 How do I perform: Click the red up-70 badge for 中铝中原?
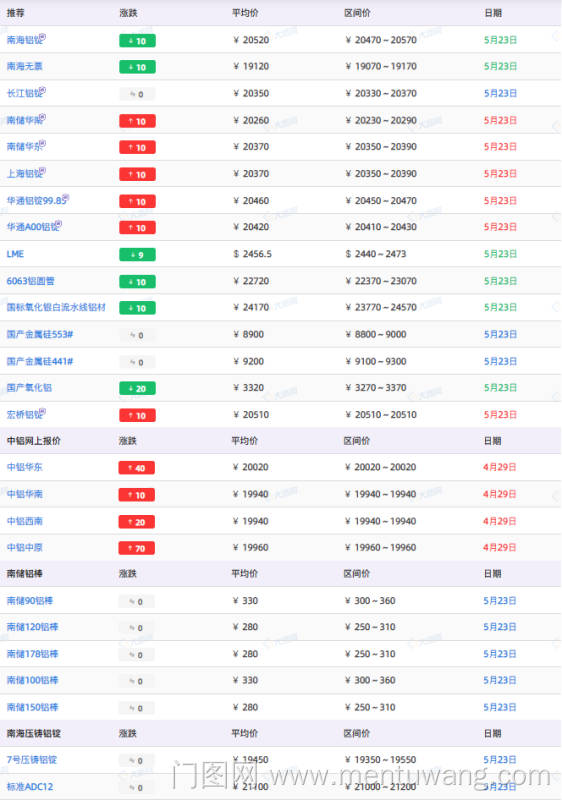click(x=137, y=548)
